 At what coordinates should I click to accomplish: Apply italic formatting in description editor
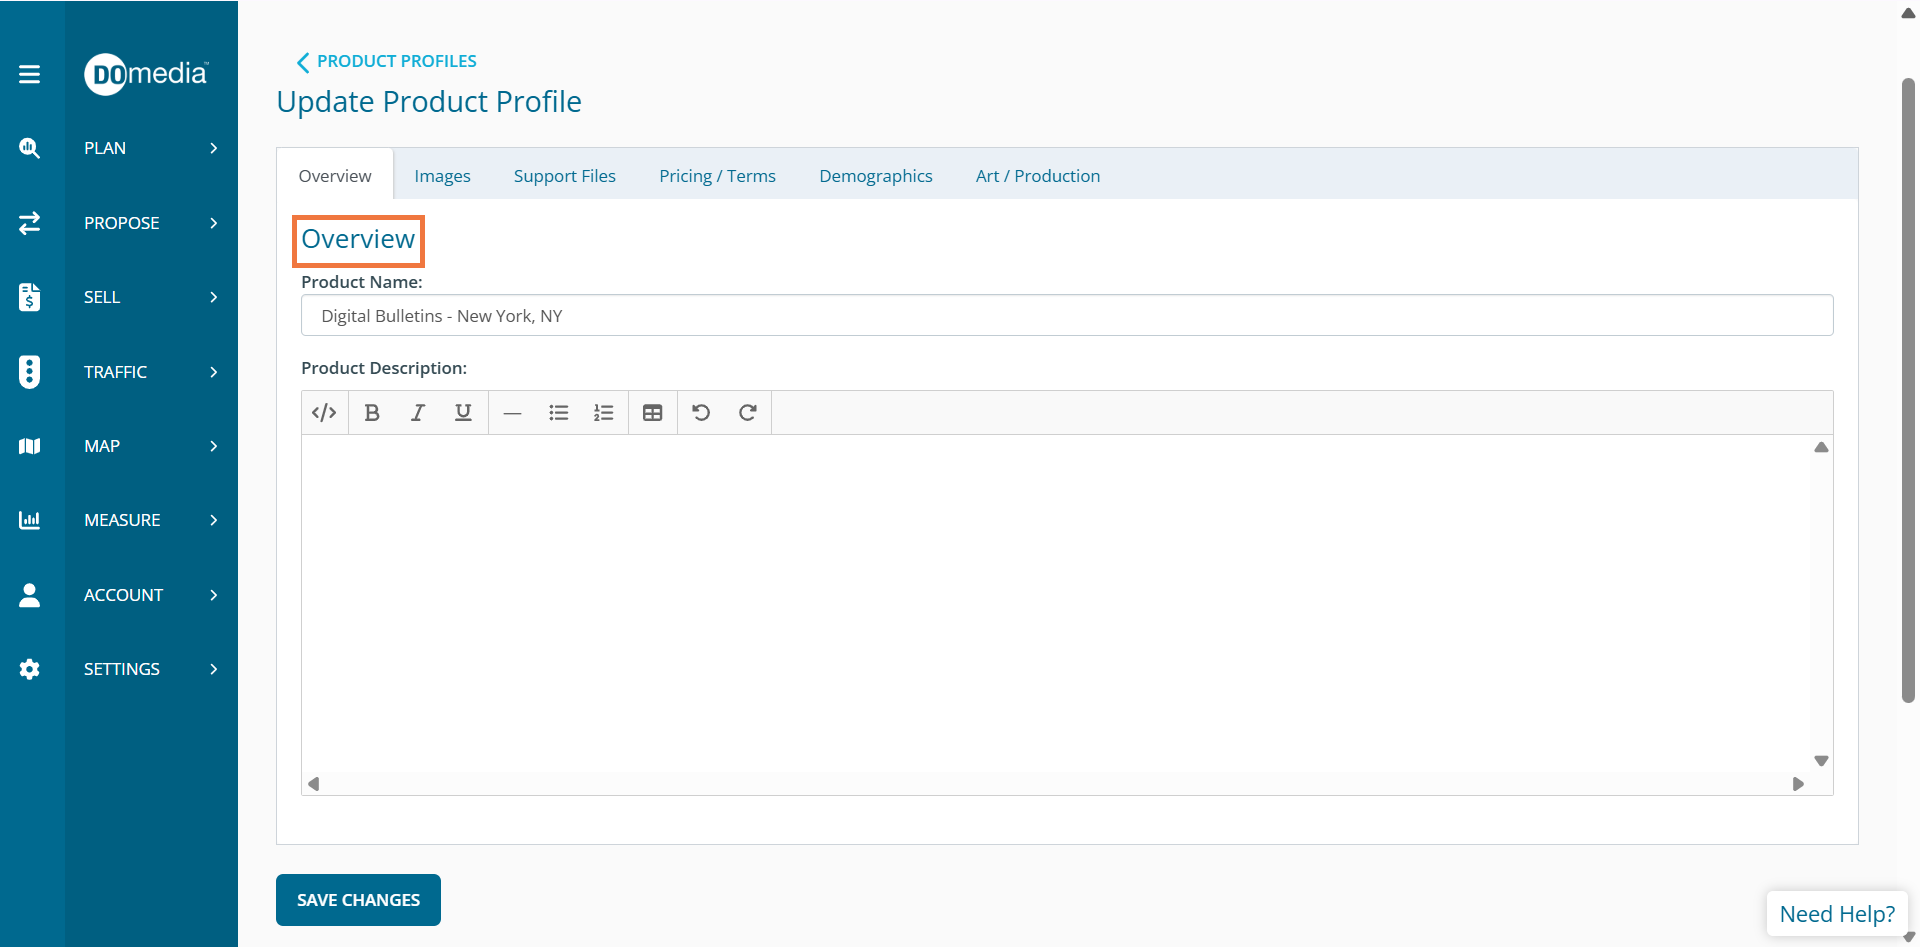418,413
